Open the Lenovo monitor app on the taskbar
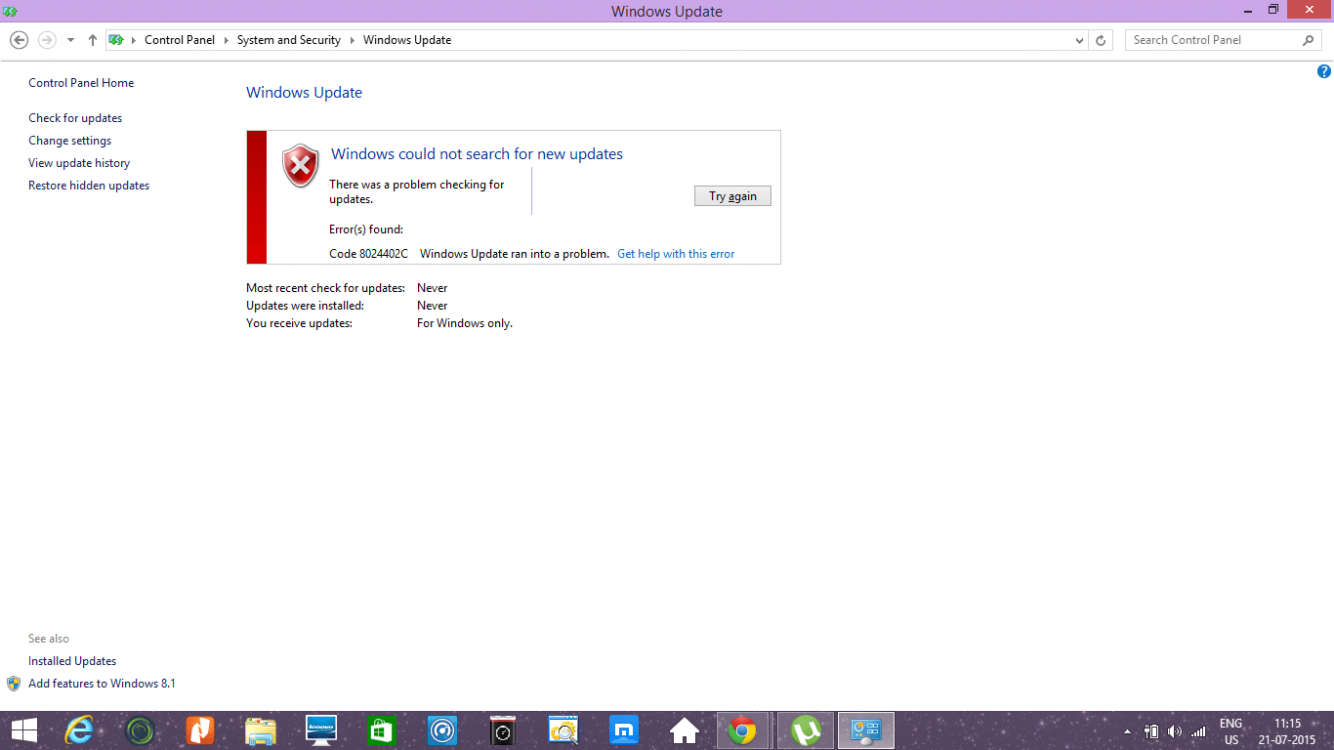 (321, 731)
